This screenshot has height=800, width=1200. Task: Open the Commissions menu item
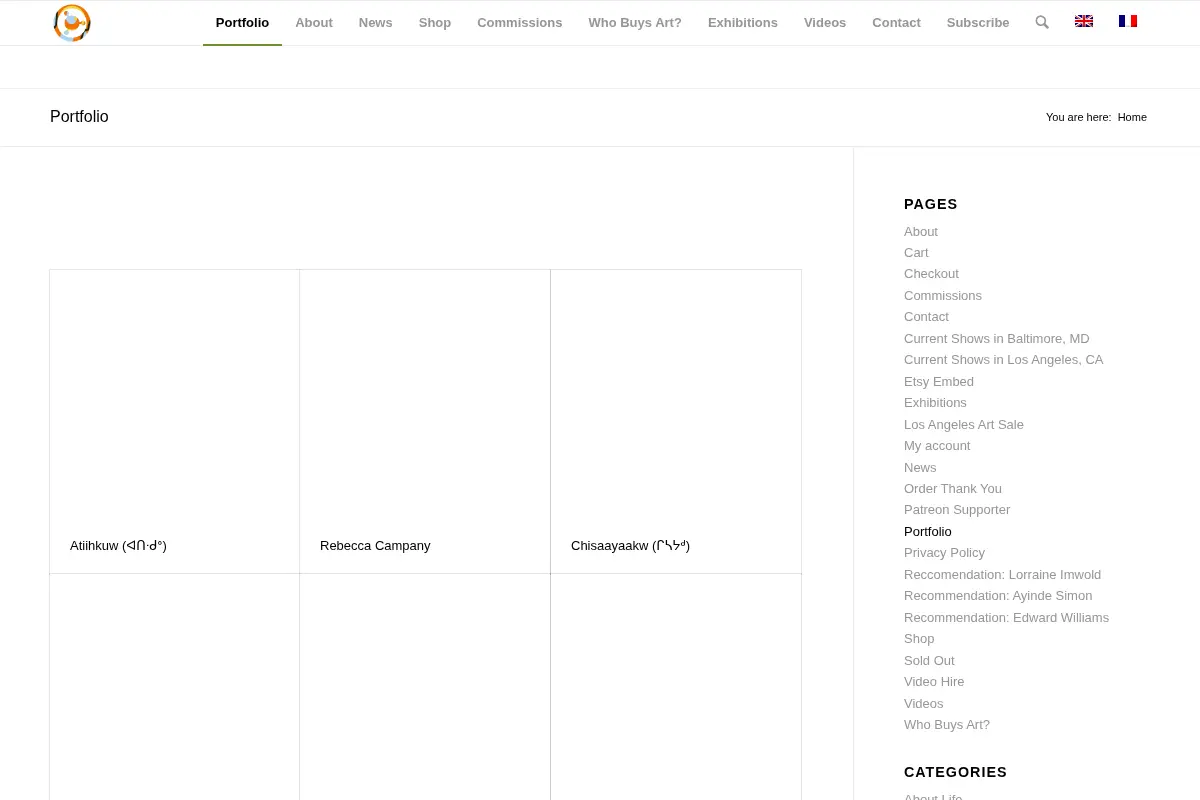(519, 23)
